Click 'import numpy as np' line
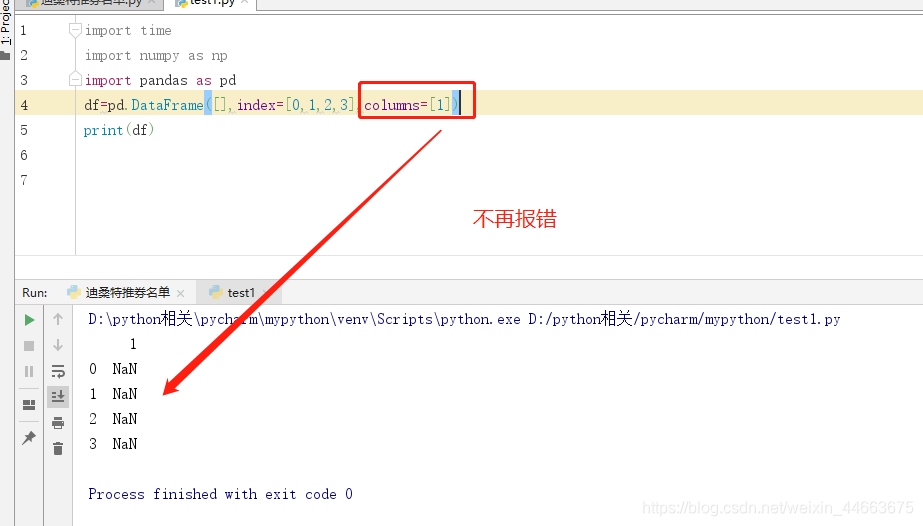The height and width of the screenshot is (526, 923). tap(156, 55)
